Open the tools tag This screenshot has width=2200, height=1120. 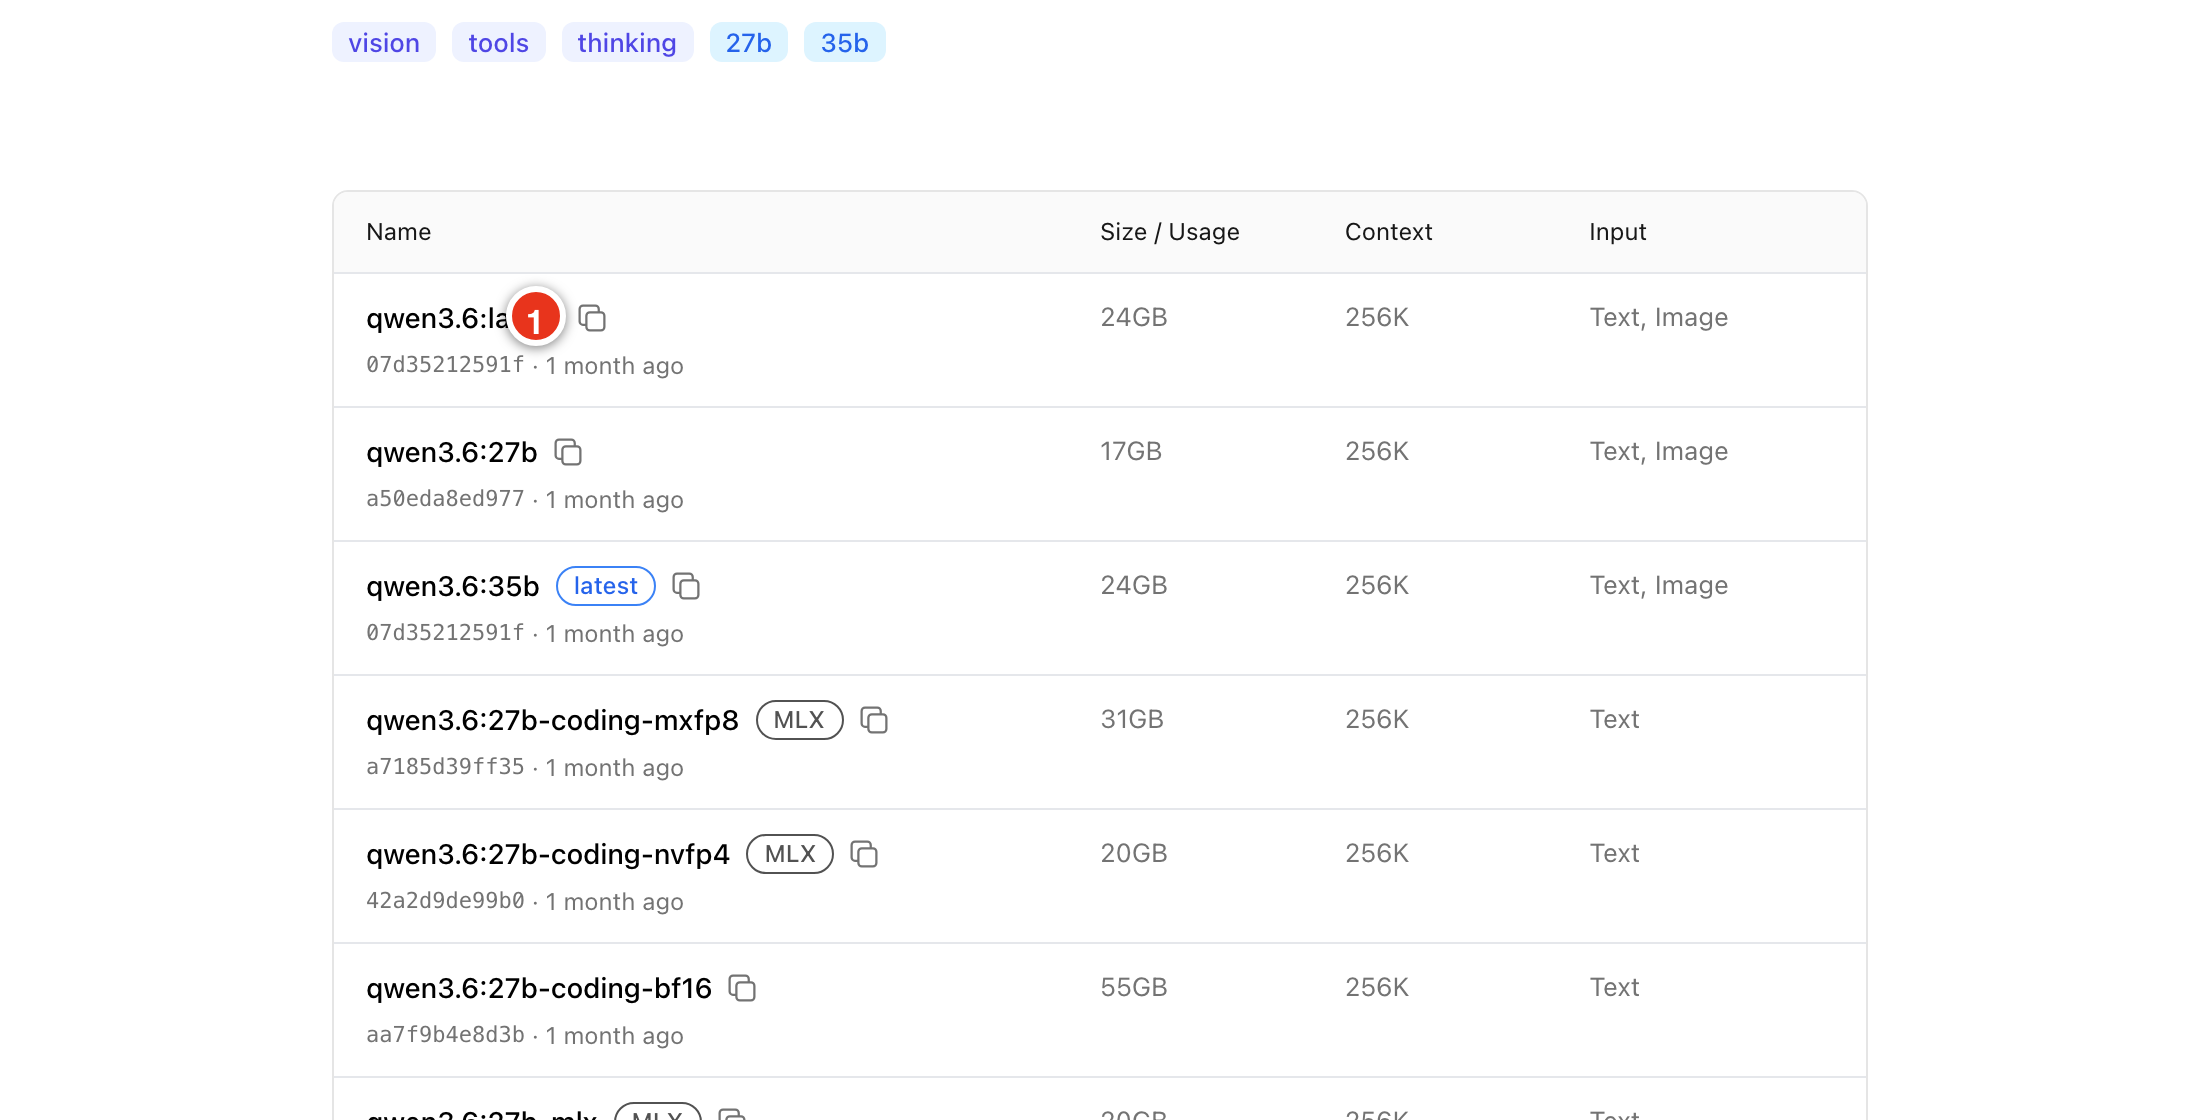498,43
